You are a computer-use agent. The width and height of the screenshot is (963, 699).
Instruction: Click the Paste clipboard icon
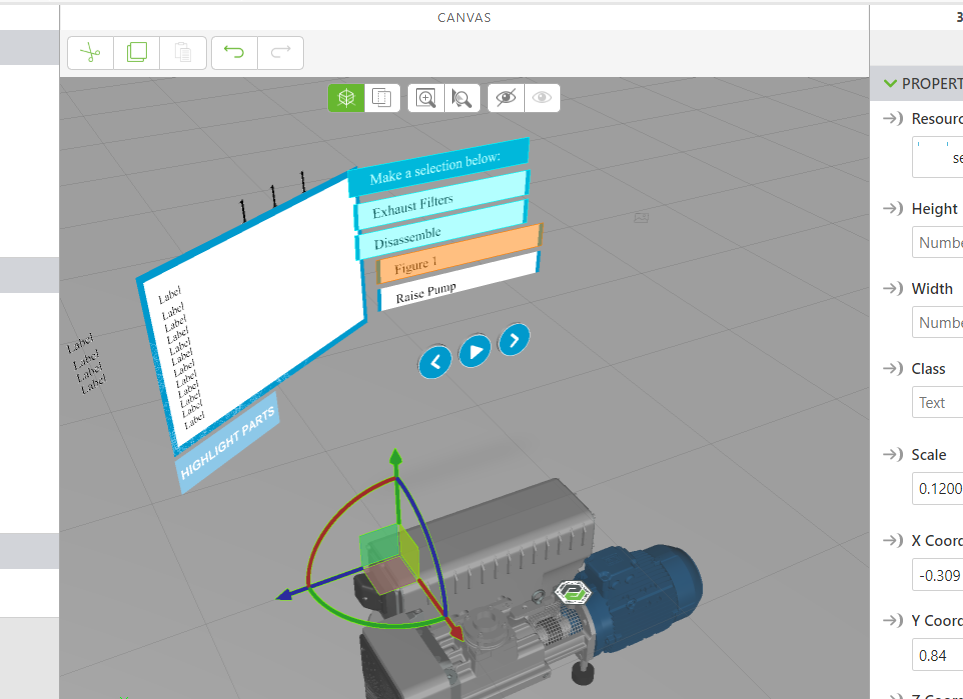click(183, 53)
